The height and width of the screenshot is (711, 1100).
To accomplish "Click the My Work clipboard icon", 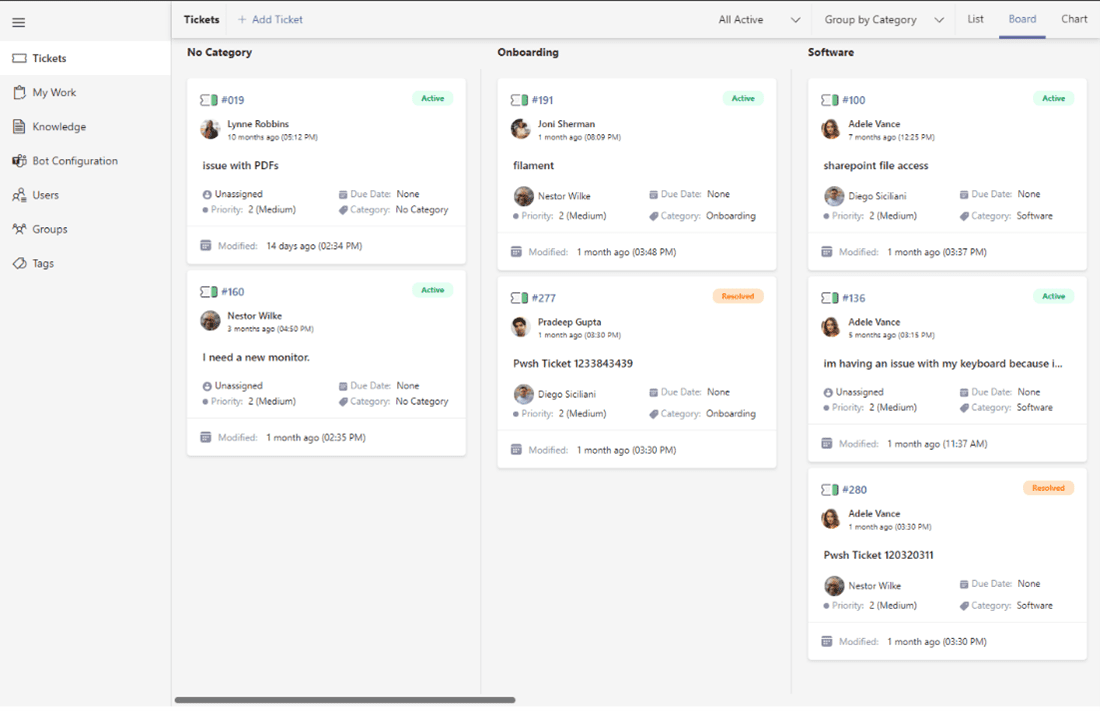I will pyautogui.click(x=20, y=92).
